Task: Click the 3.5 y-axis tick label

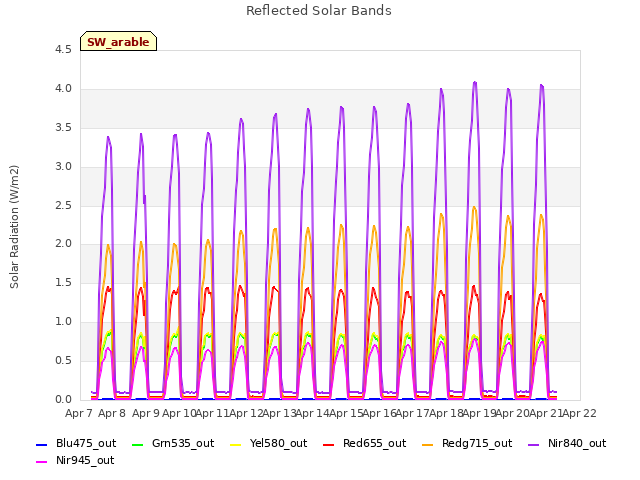Action: point(63,127)
